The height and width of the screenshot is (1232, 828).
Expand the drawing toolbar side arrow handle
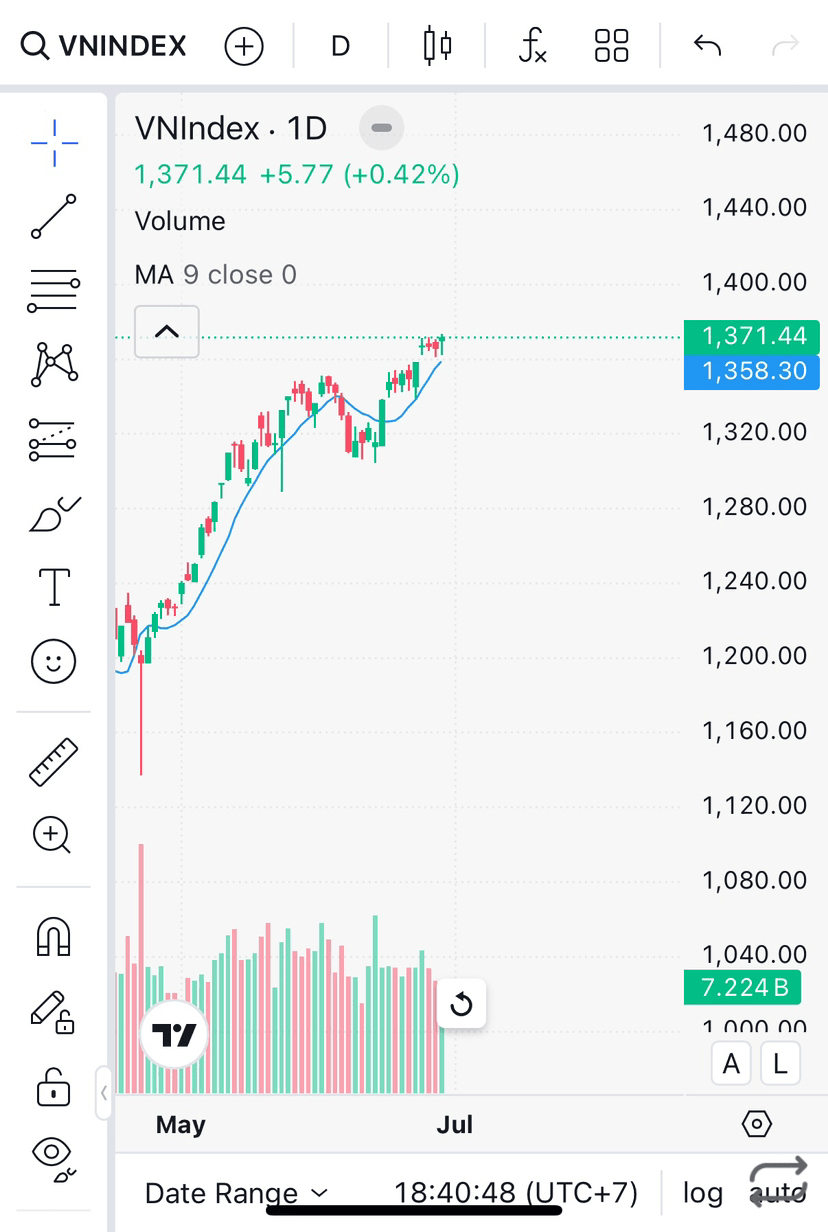pos(104,1092)
